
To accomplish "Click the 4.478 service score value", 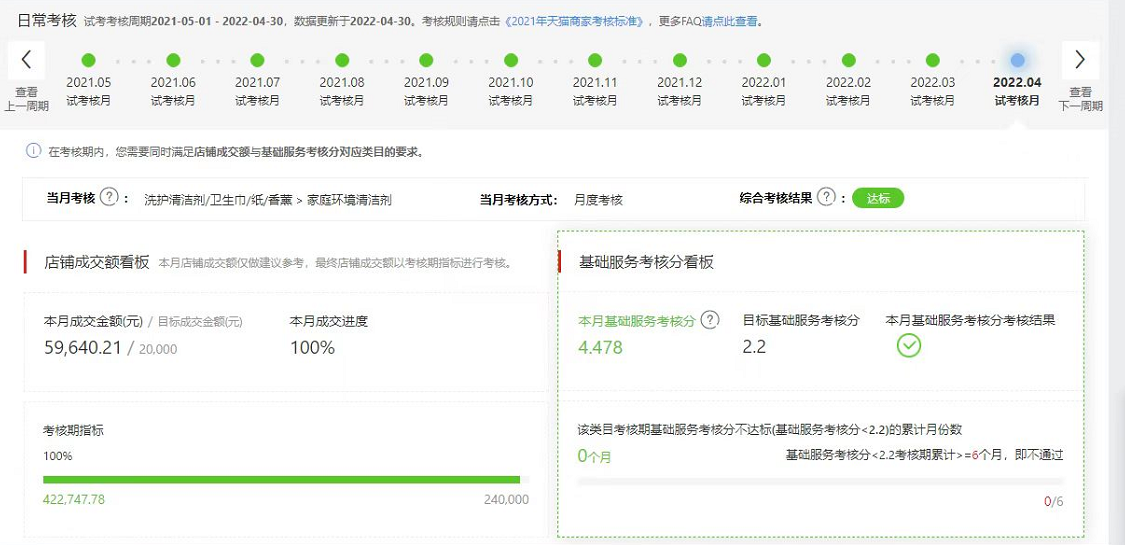I will tap(601, 348).
